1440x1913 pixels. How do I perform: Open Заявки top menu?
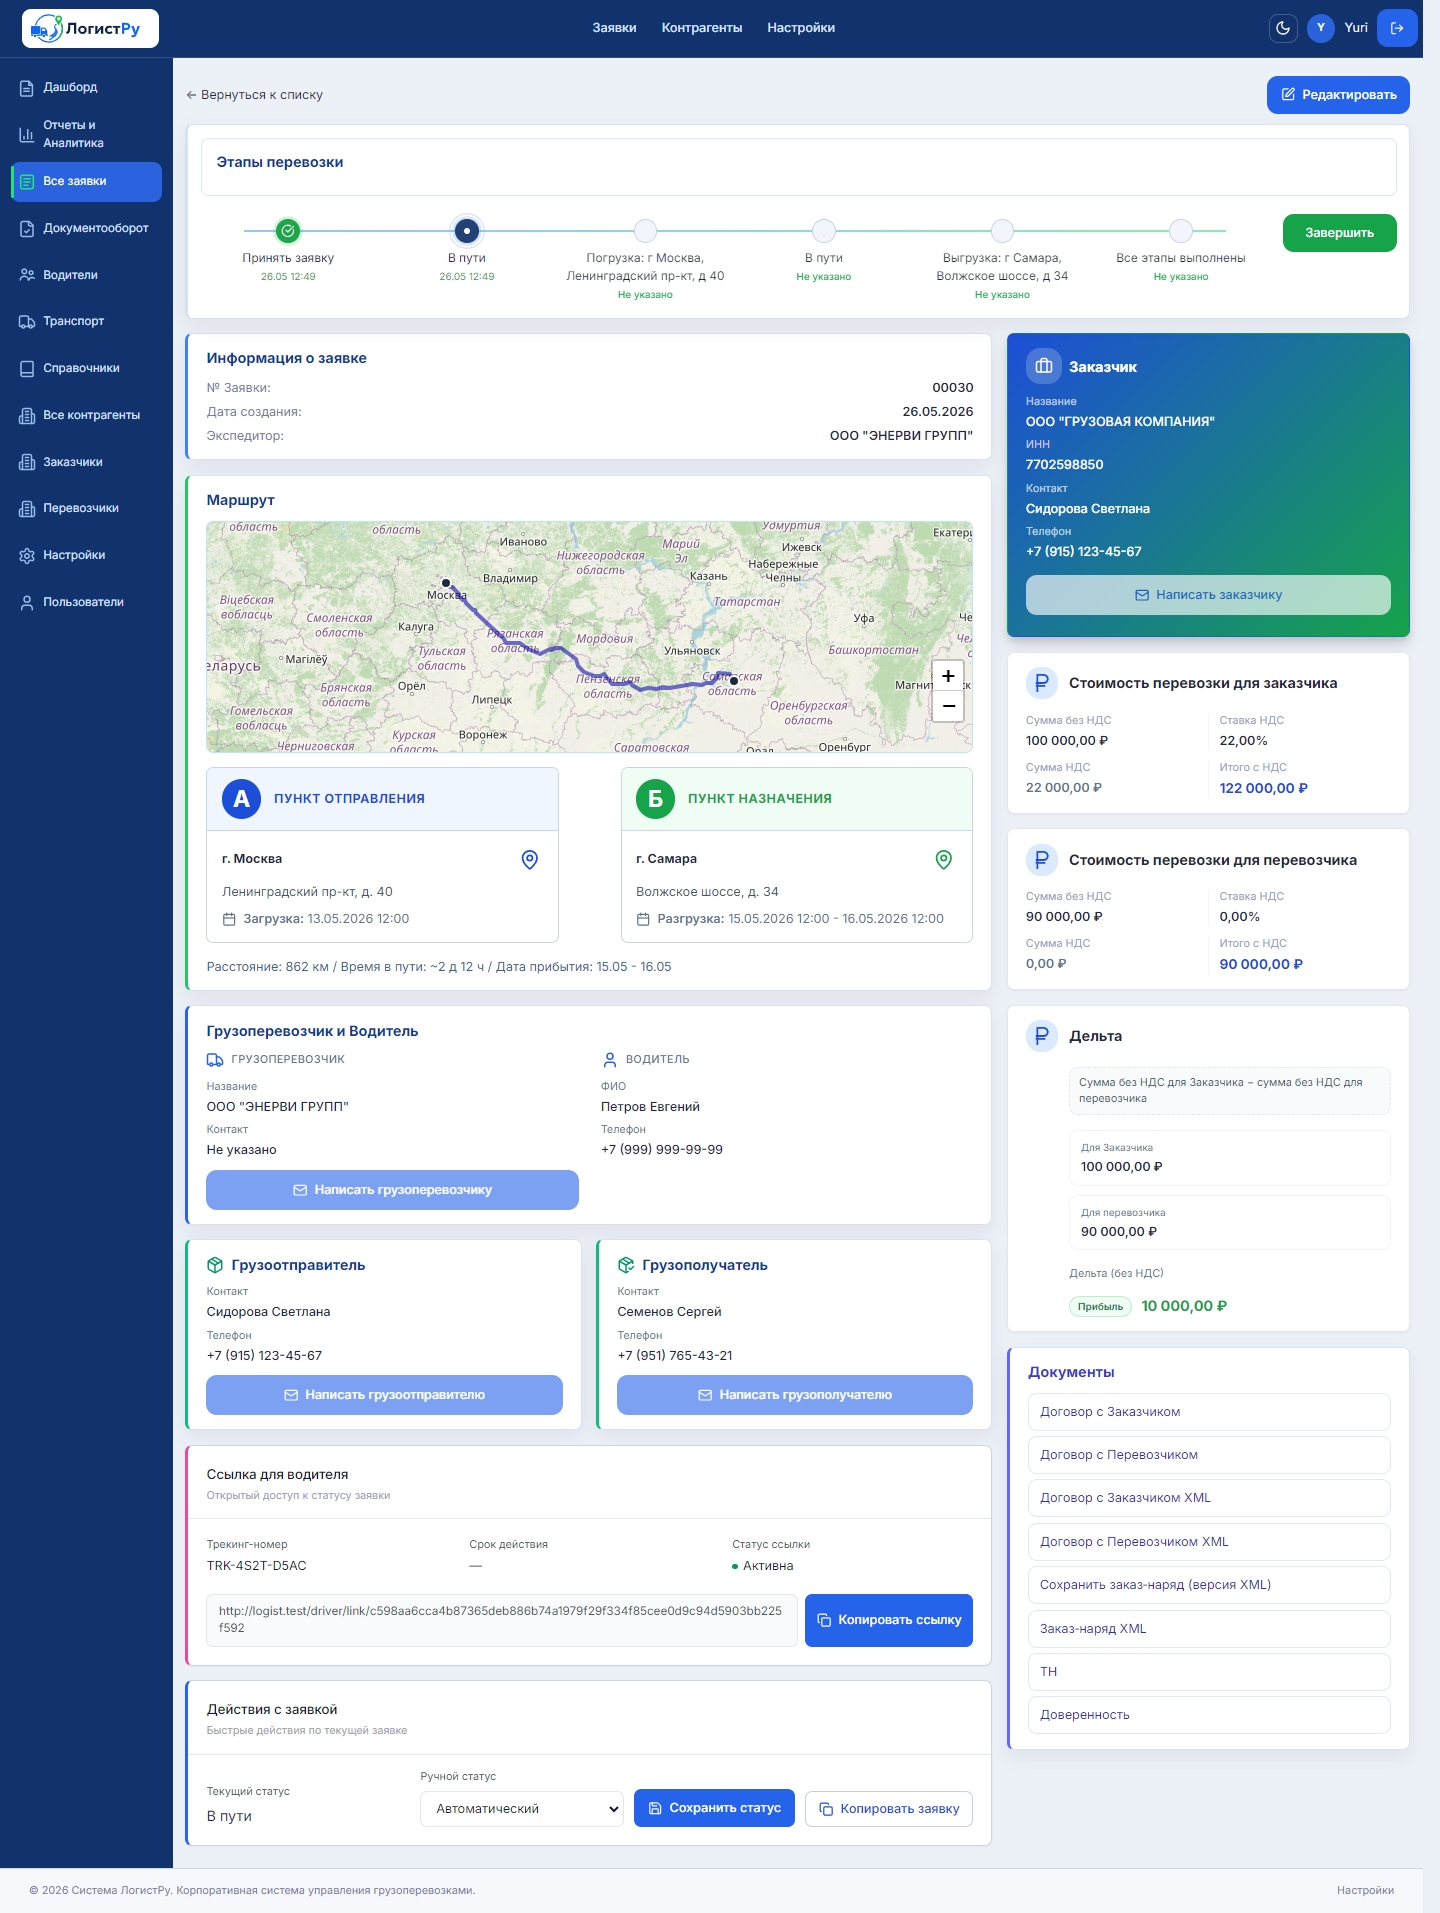point(614,28)
